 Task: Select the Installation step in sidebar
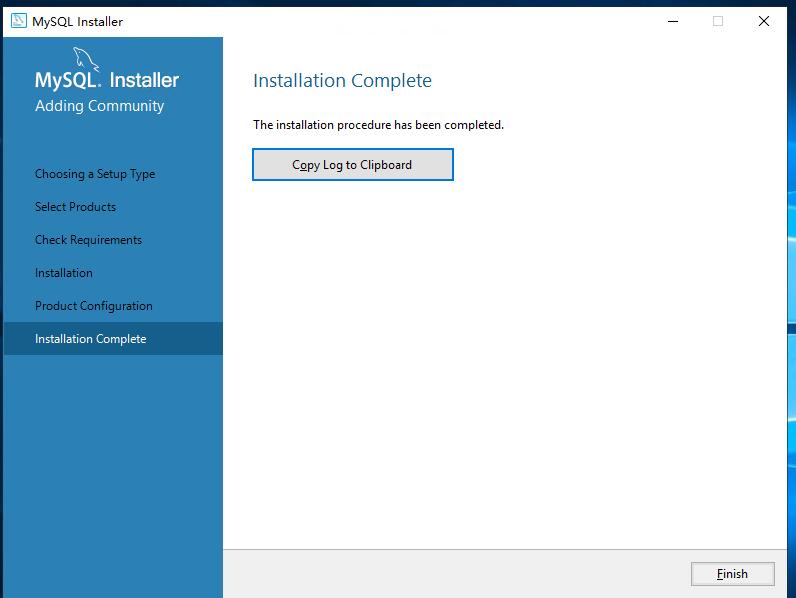tap(63, 273)
